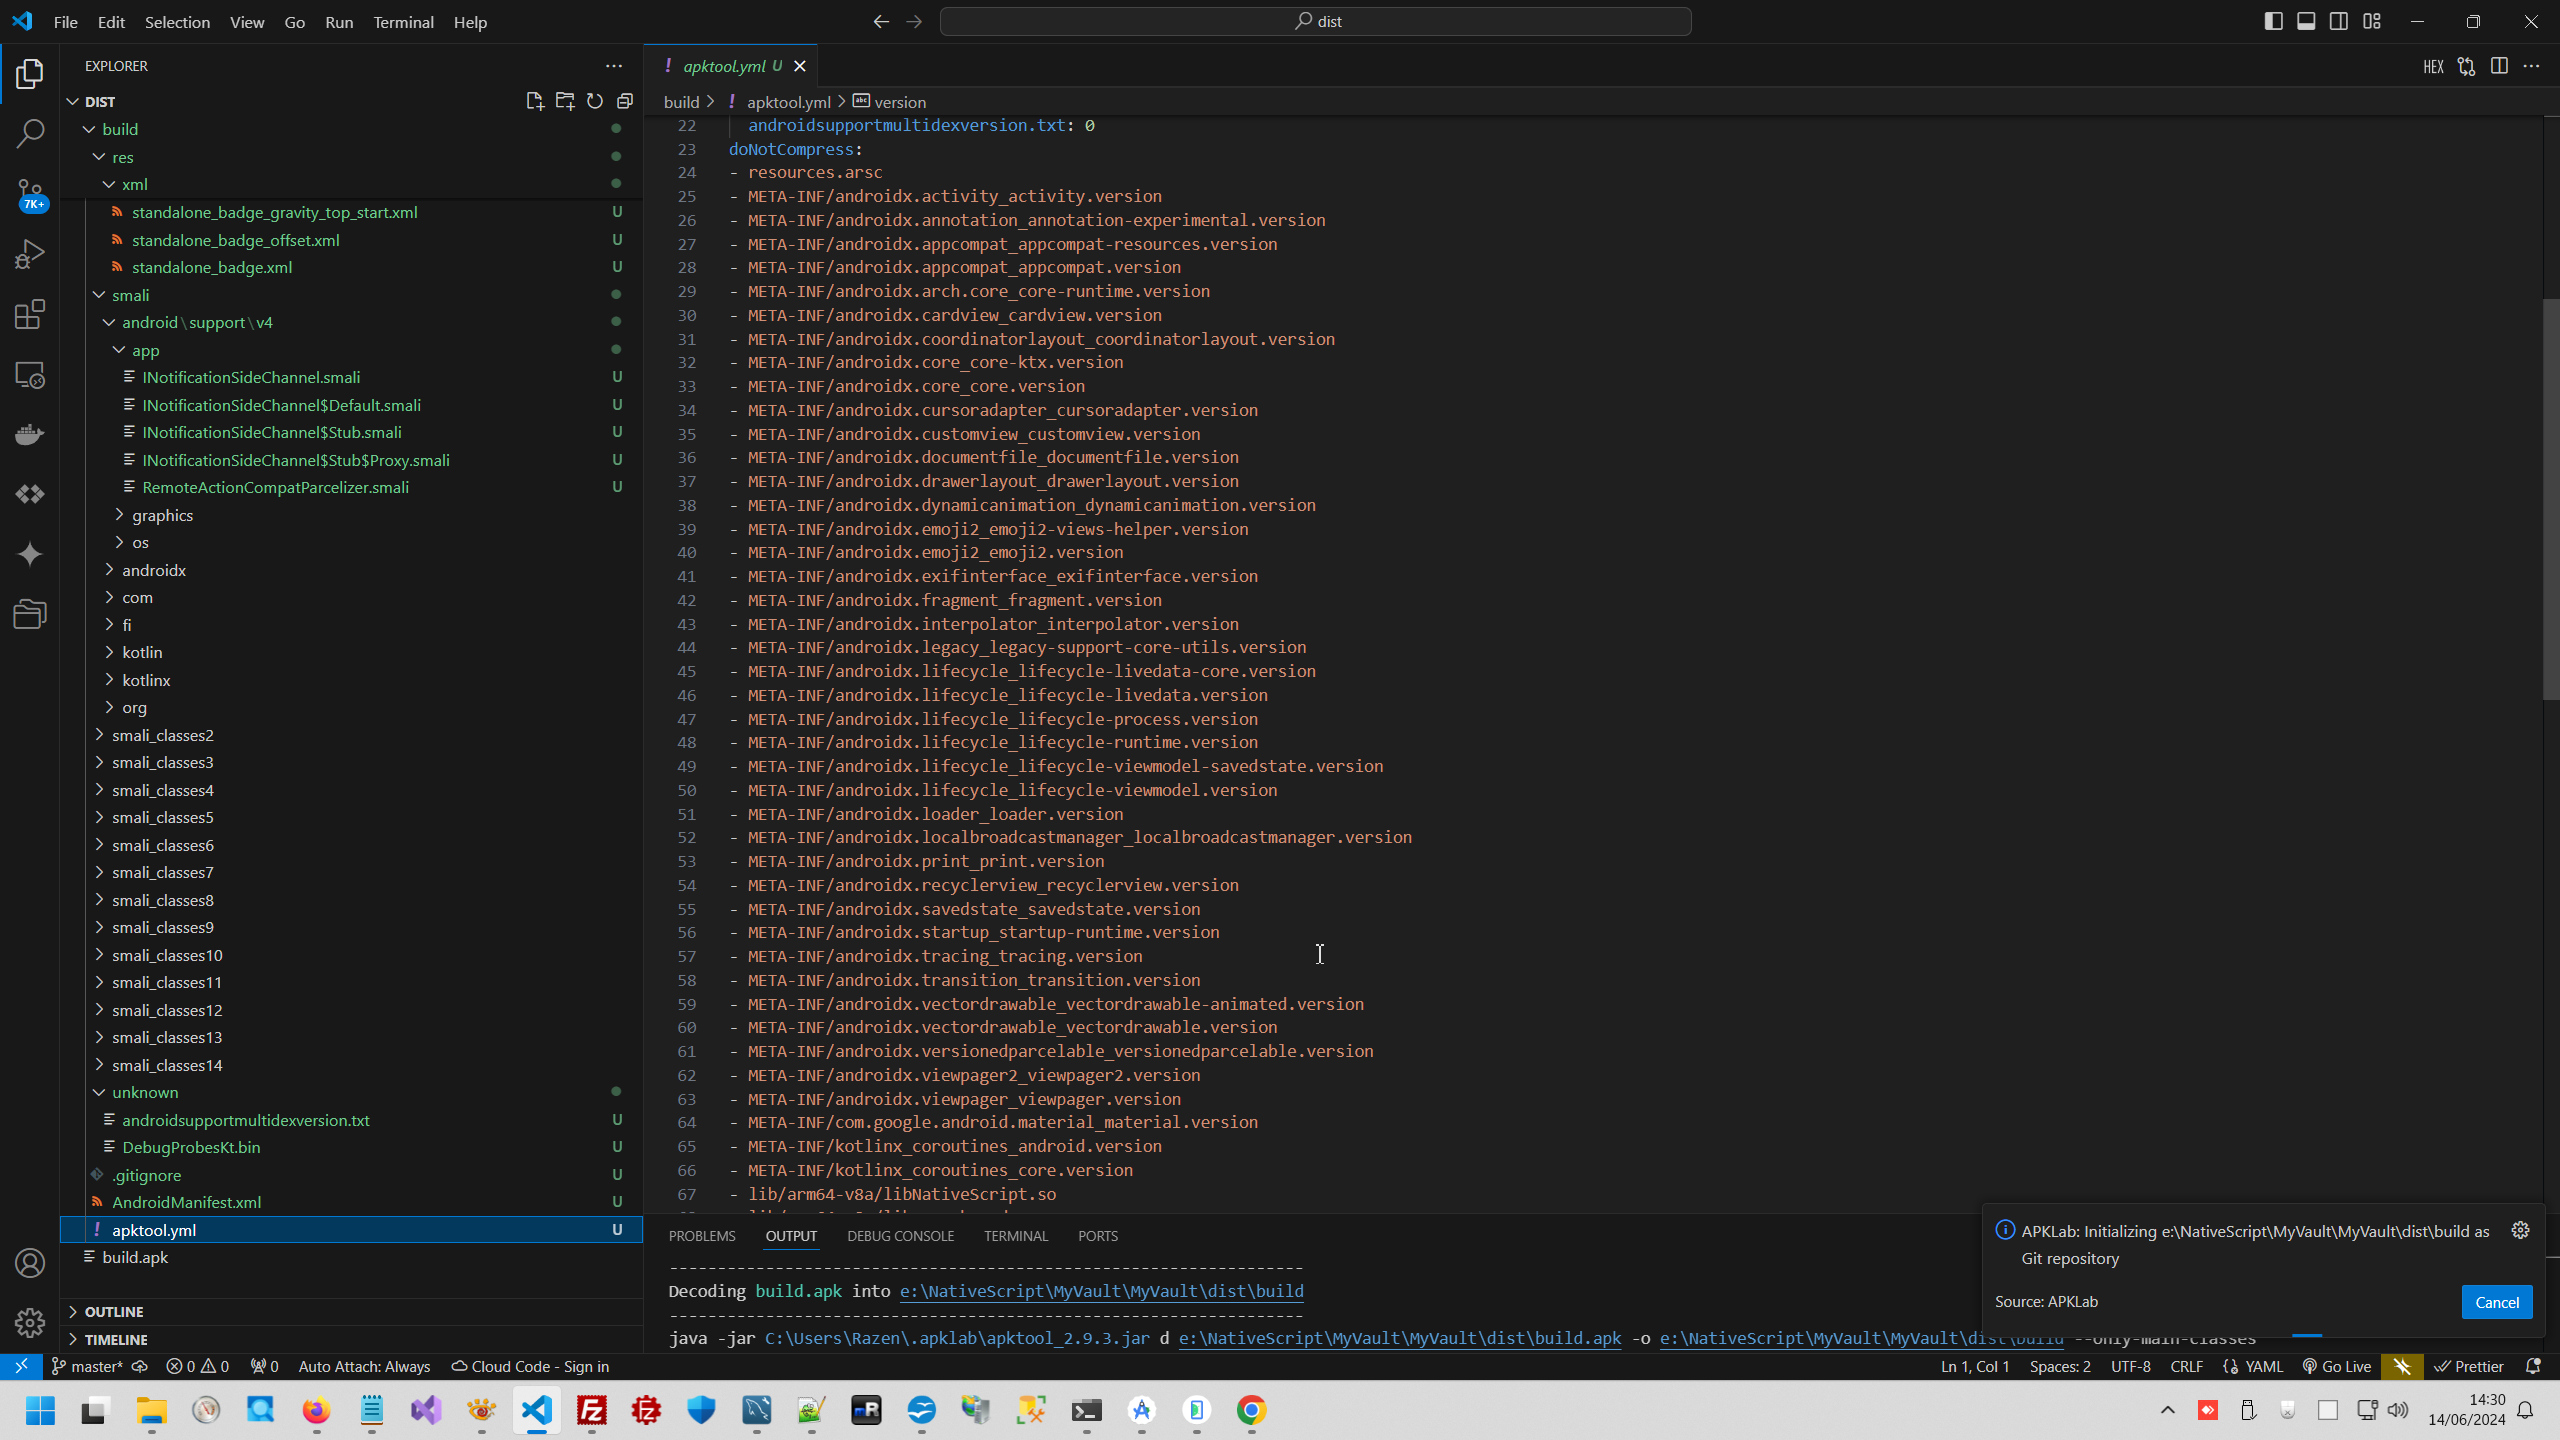Switch to the TERMINAL panel tab

pos(1015,1236)
